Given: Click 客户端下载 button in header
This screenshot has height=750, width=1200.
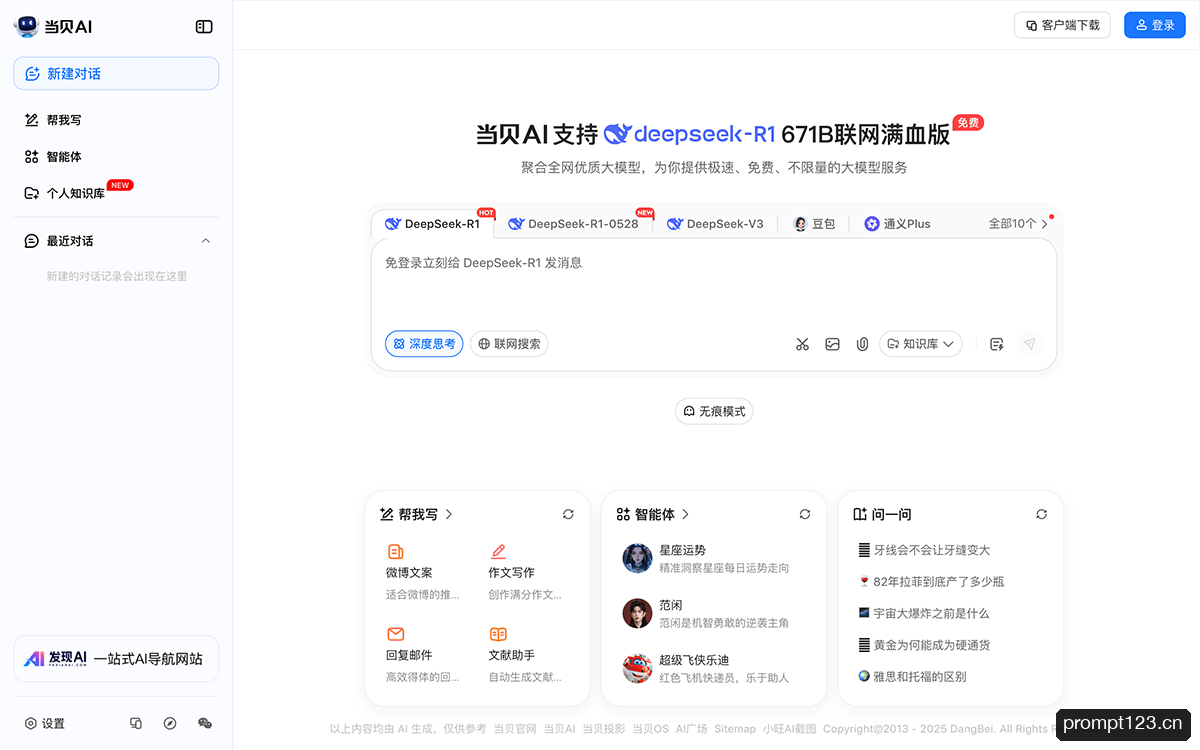Looking at the screenshot, I should [1062, 25].
